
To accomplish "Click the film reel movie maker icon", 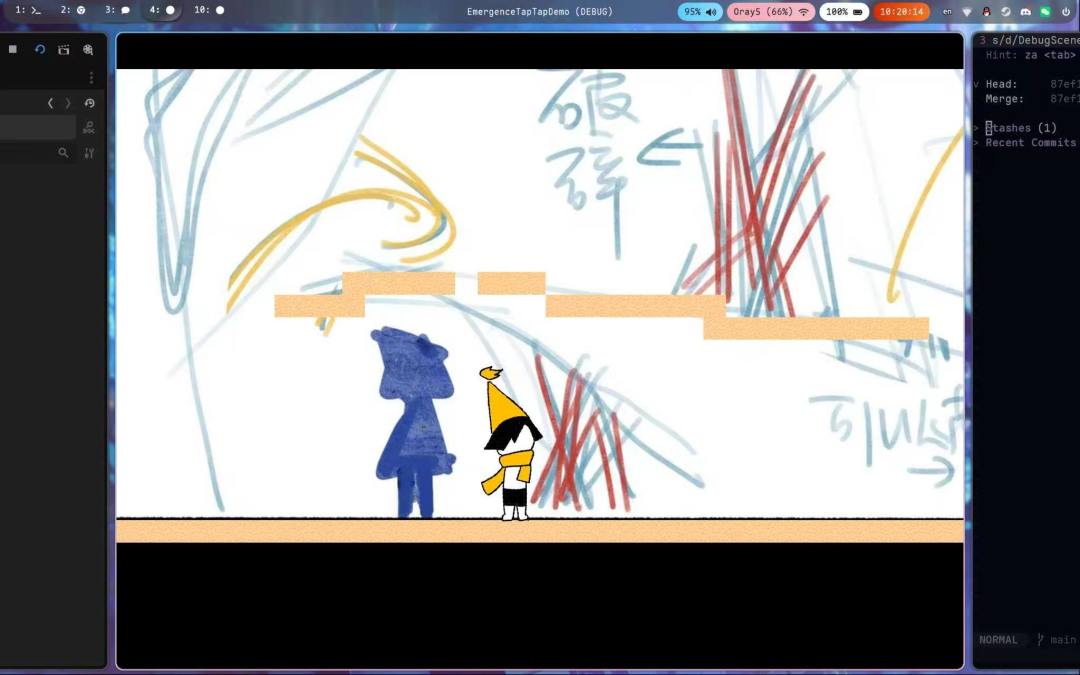I will (88, 50).
